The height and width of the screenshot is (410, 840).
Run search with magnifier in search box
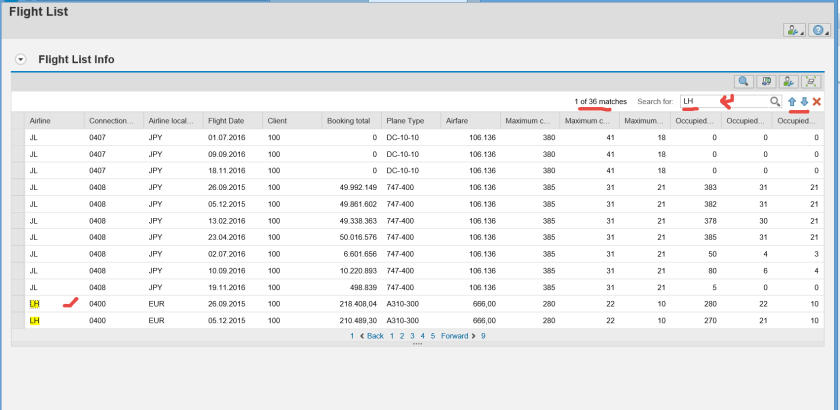[x=774, y=102]
